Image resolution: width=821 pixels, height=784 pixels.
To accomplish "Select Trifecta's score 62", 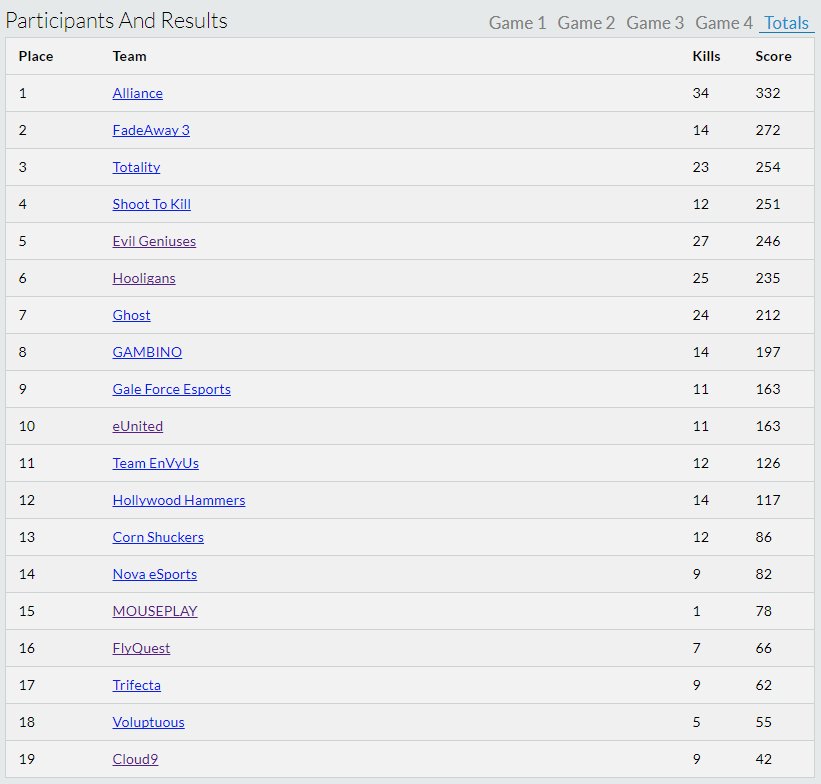I will pos(763,685).
